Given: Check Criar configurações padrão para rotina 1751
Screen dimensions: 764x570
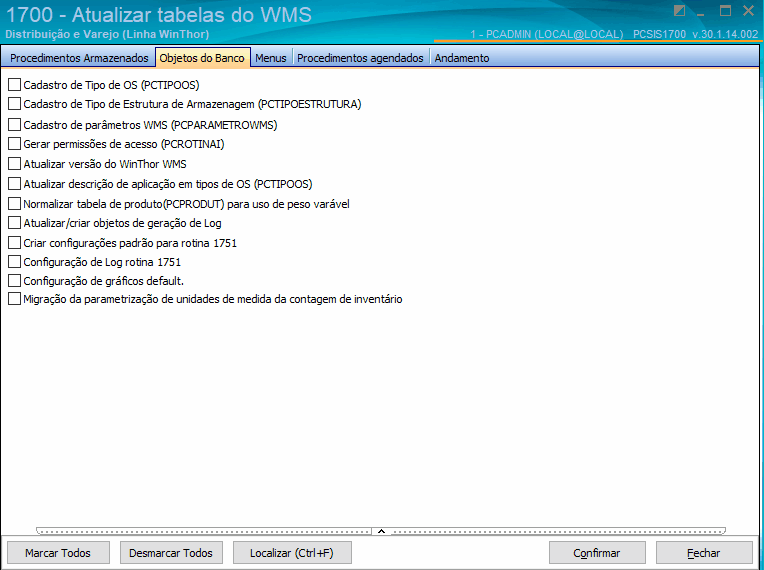Looking at the screenshot, I should pos(15,243).
